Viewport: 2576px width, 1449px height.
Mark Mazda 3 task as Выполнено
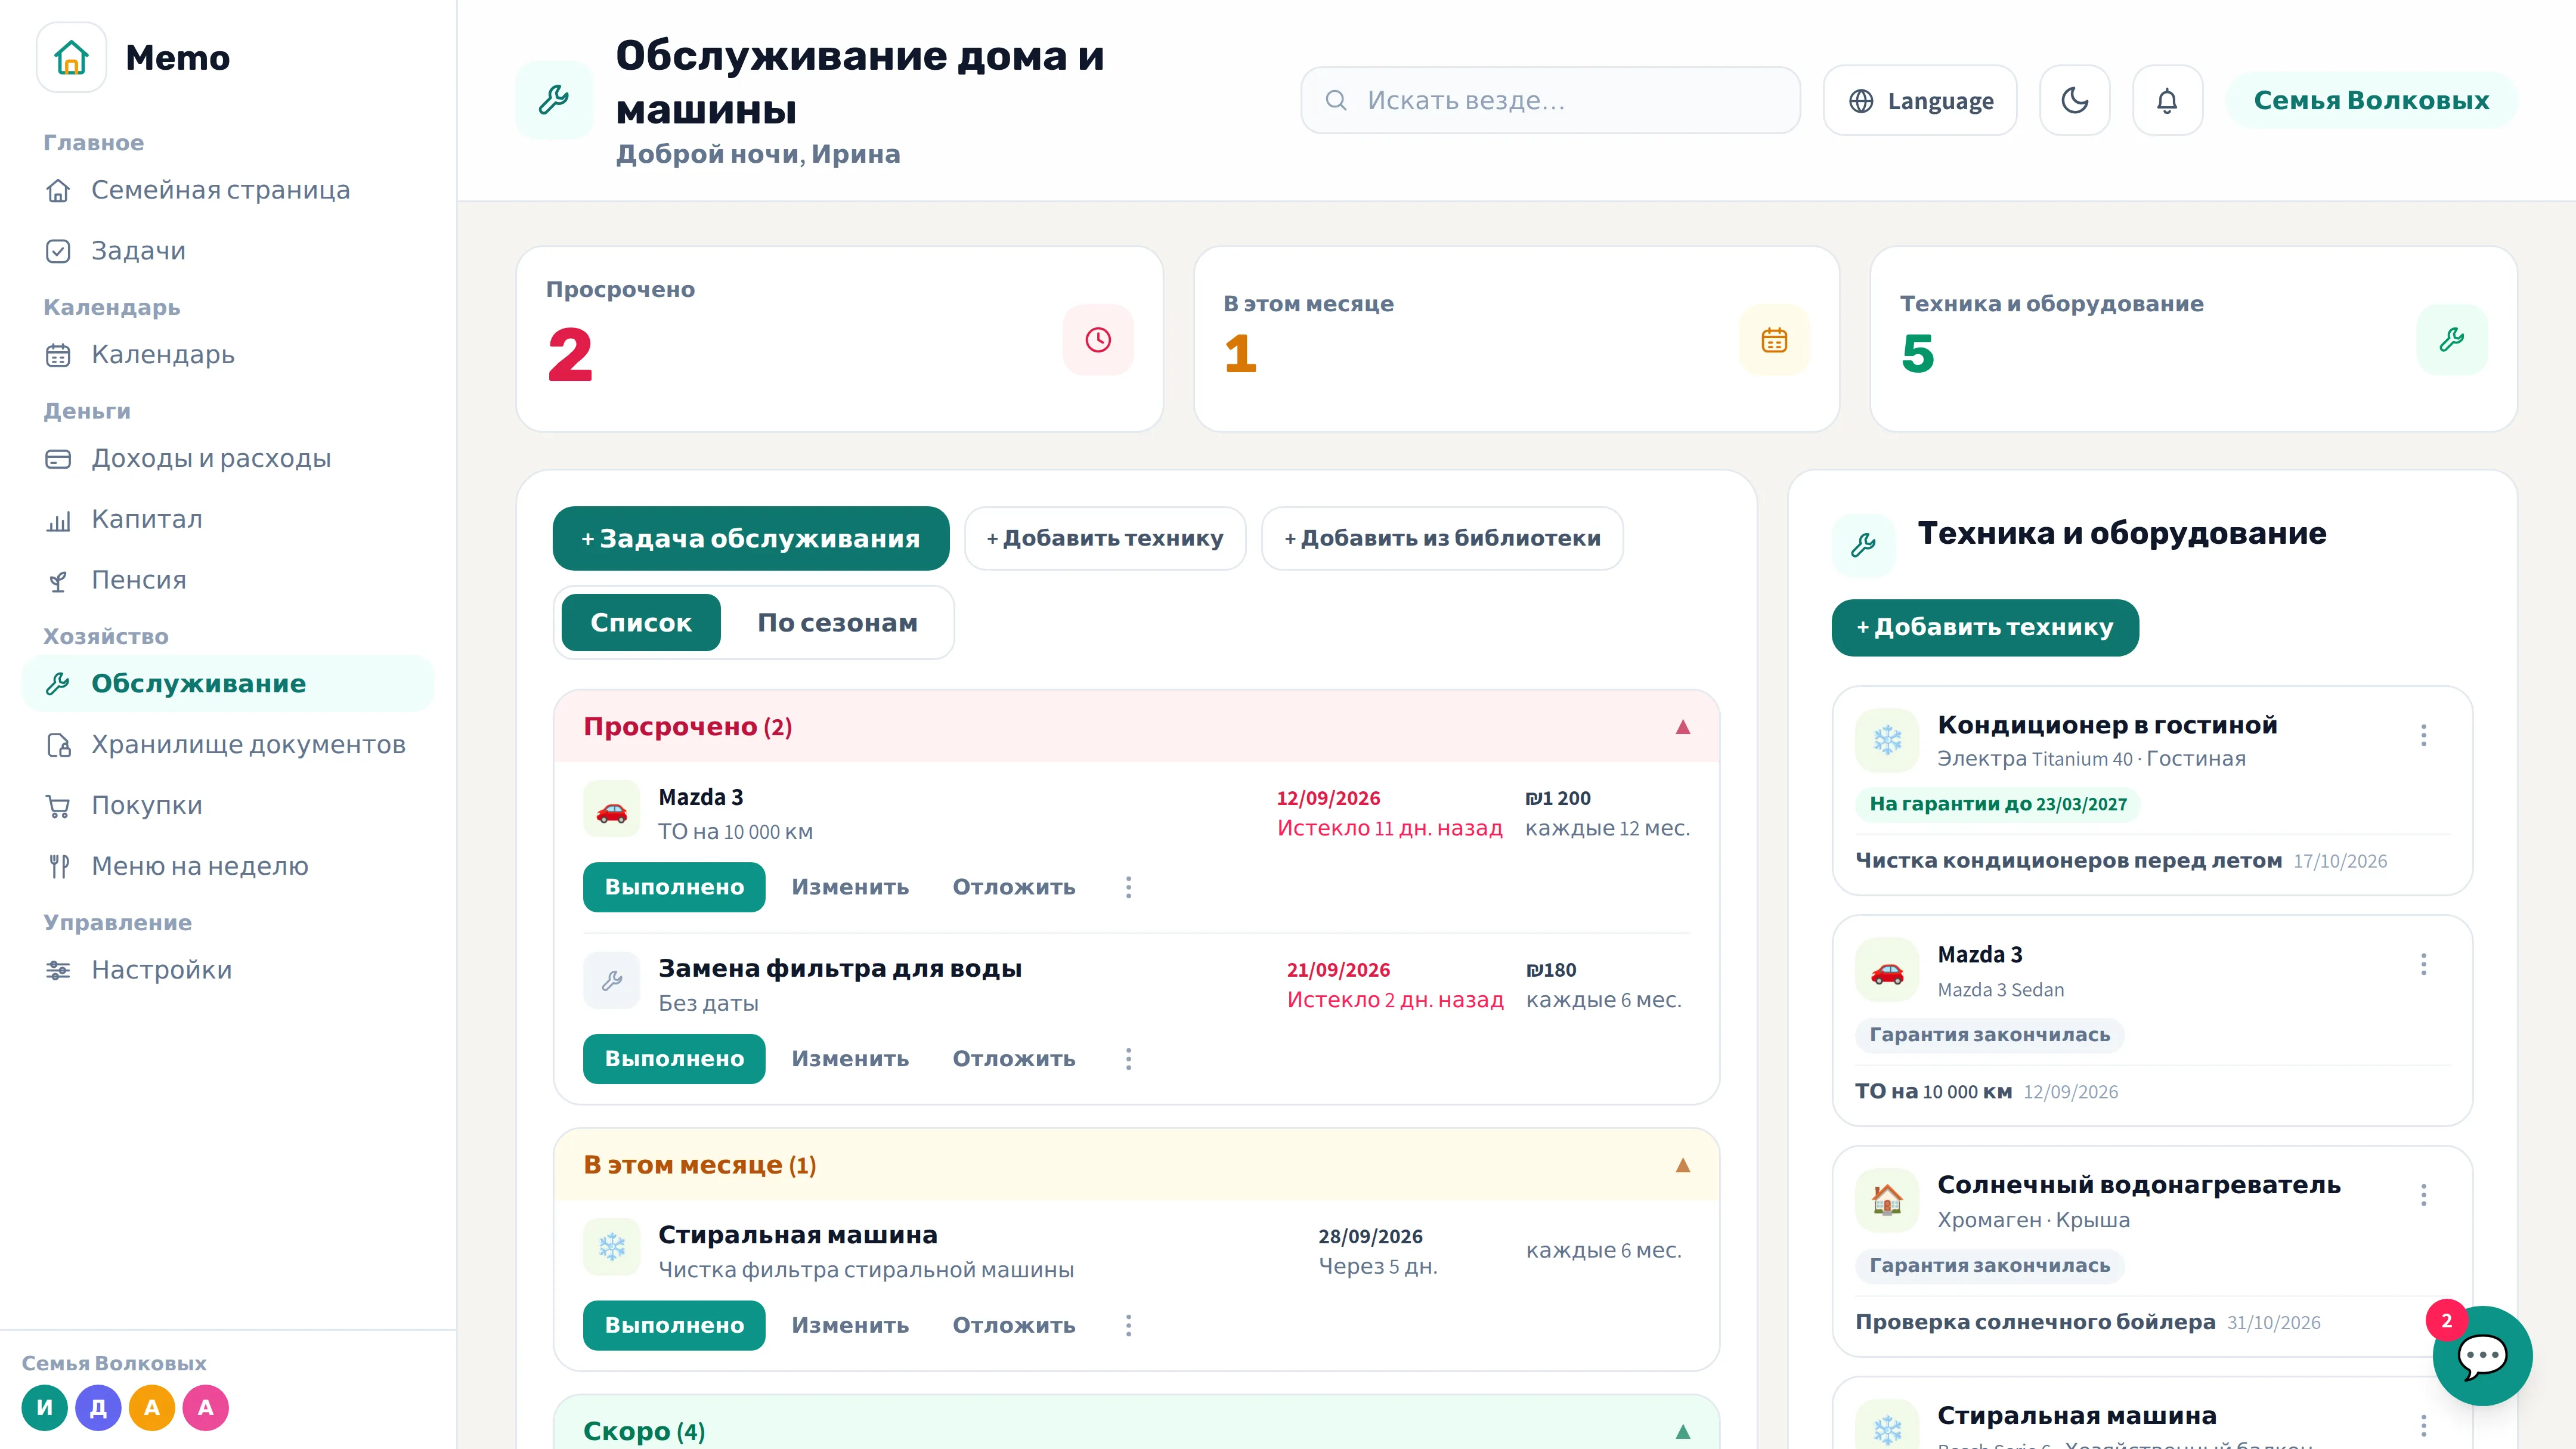coord(674,887)
